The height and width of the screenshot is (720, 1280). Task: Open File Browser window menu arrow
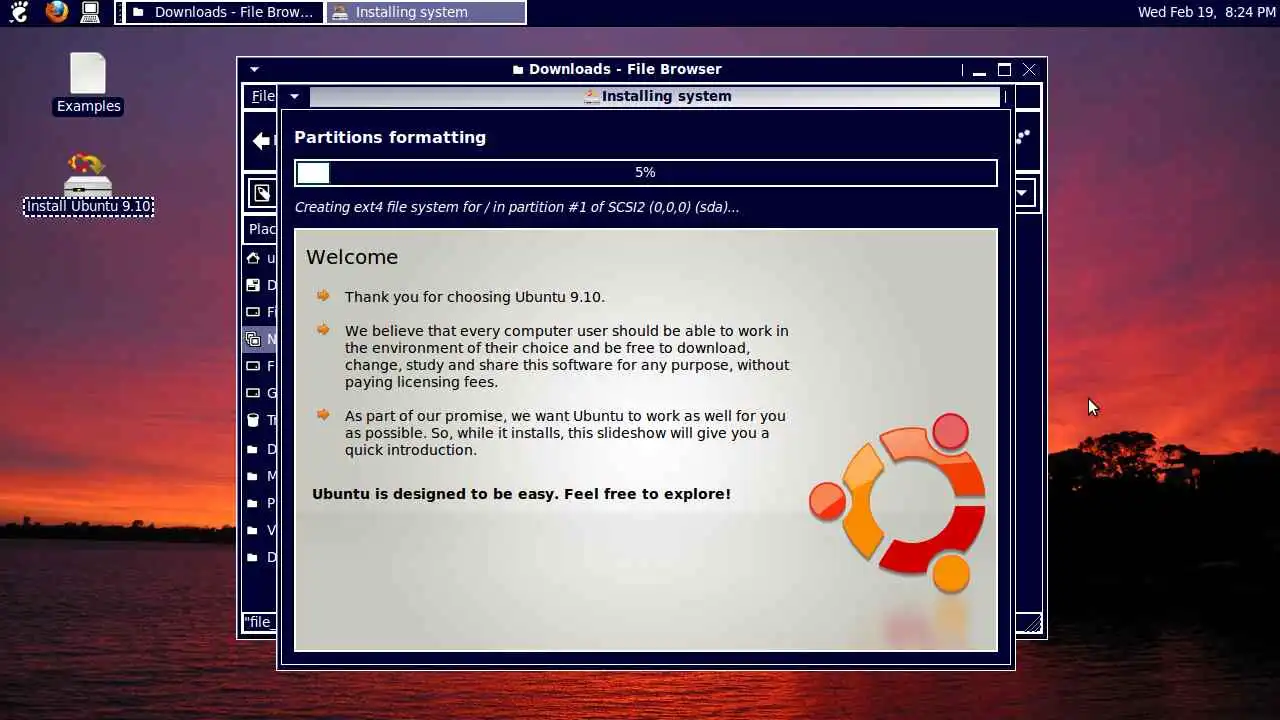click(254, 69)
